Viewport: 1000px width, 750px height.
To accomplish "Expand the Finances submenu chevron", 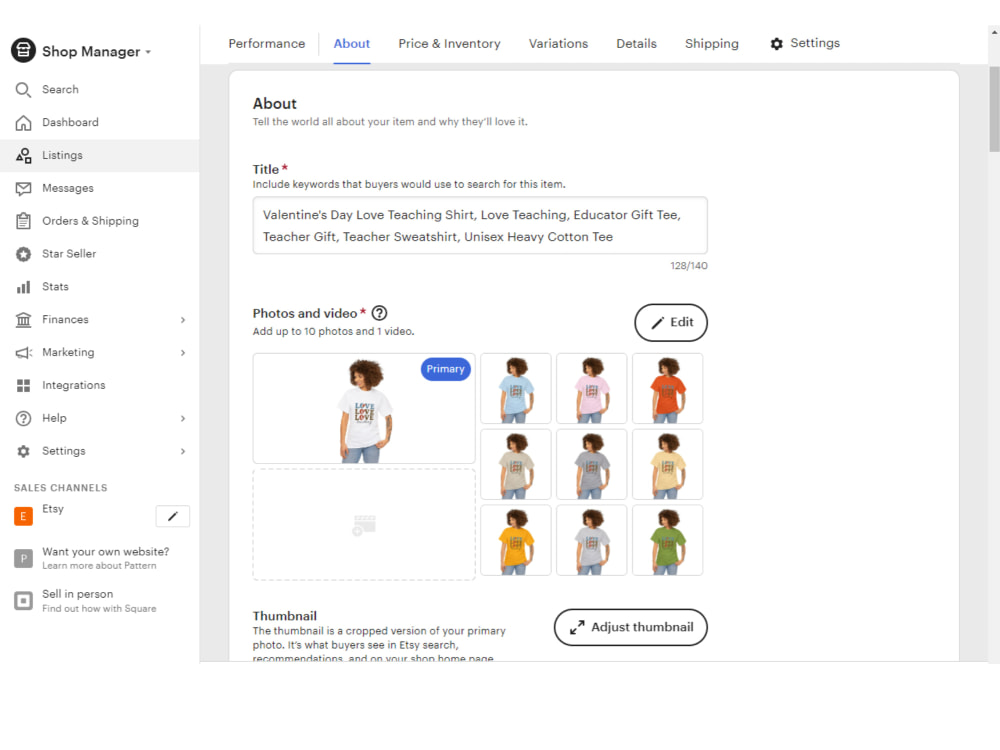I will (183, 320).
